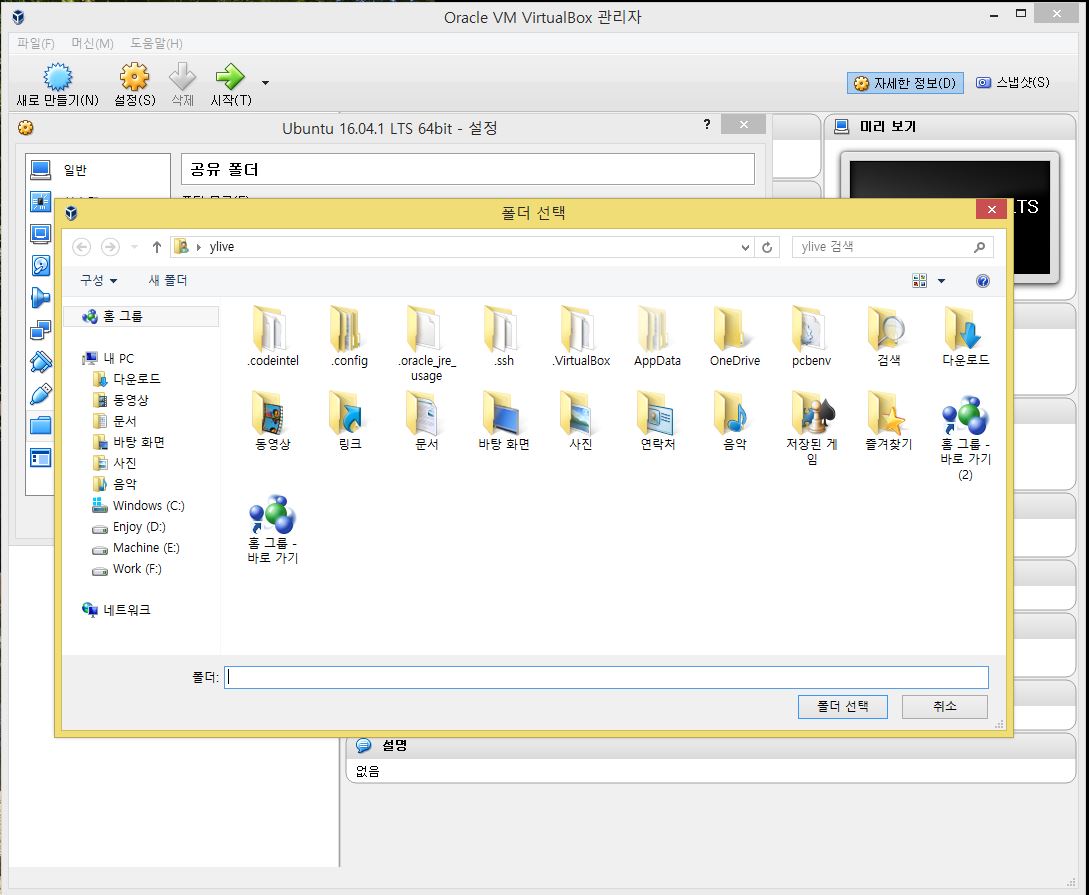Open the address bar path dropdown

point(745,247)
